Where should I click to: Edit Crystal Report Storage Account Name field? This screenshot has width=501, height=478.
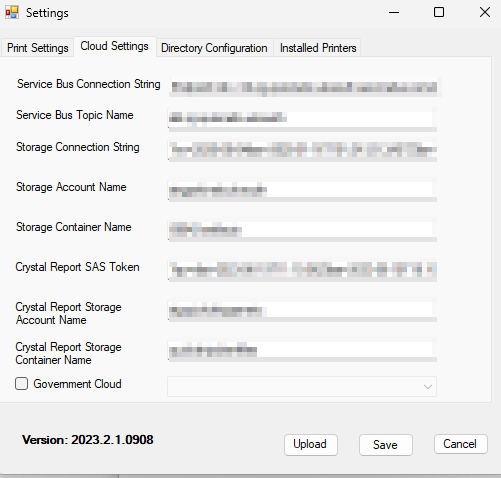pos(302,311)
